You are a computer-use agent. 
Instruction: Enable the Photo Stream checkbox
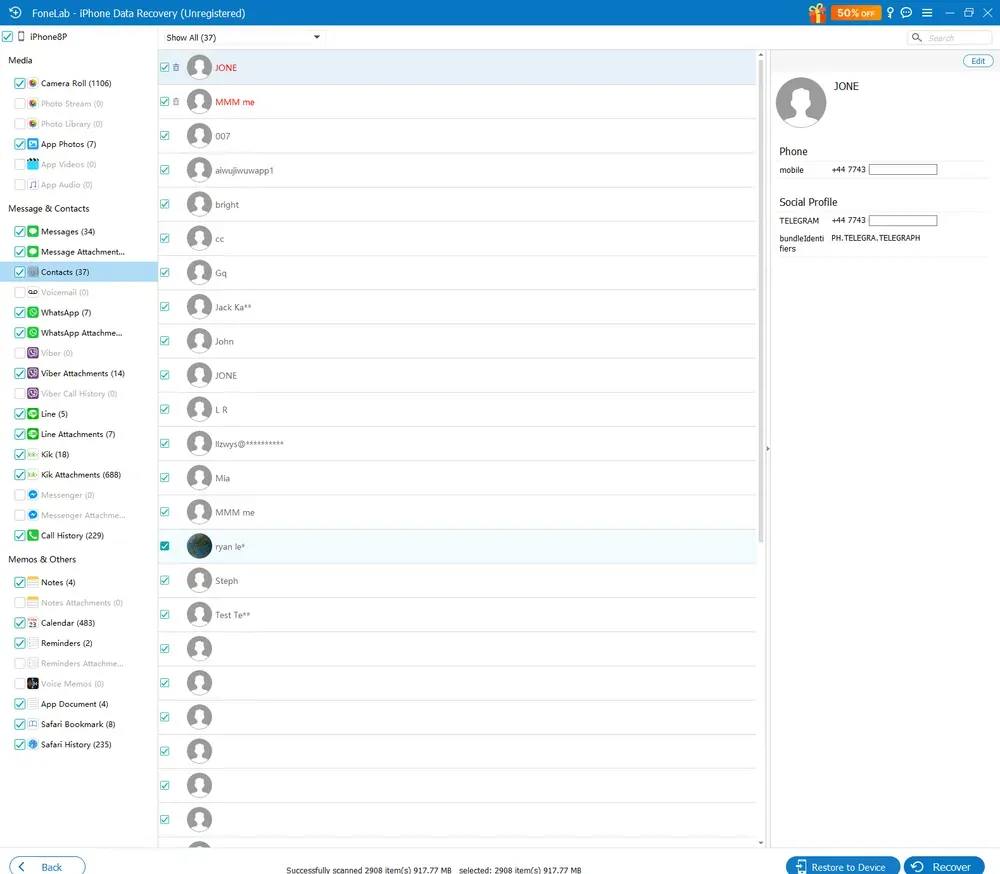19,103
